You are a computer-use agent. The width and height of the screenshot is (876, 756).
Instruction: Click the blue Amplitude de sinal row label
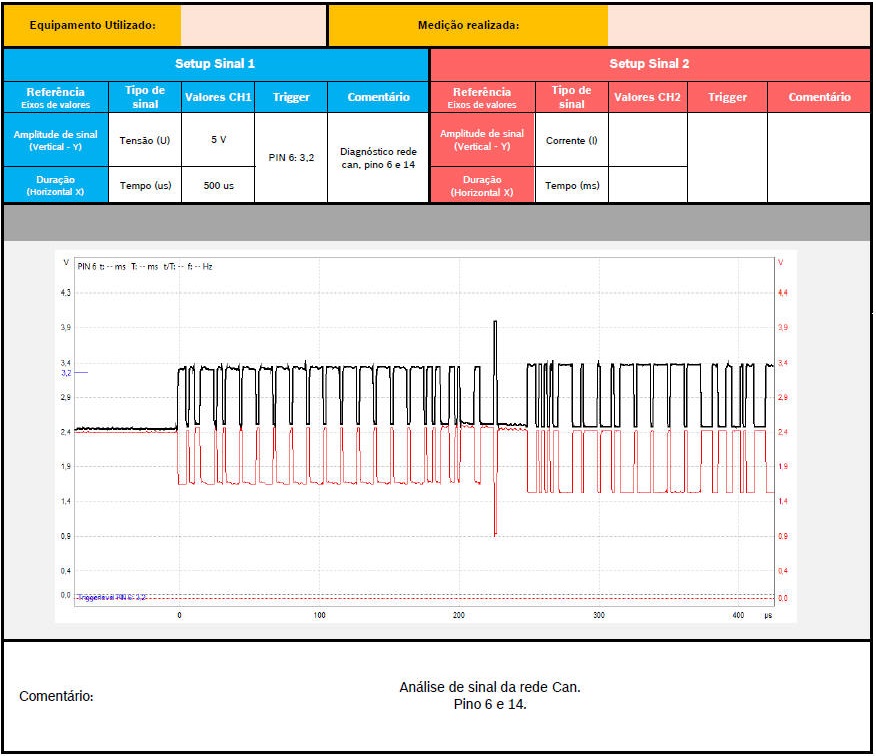click(x=55, y=140)
